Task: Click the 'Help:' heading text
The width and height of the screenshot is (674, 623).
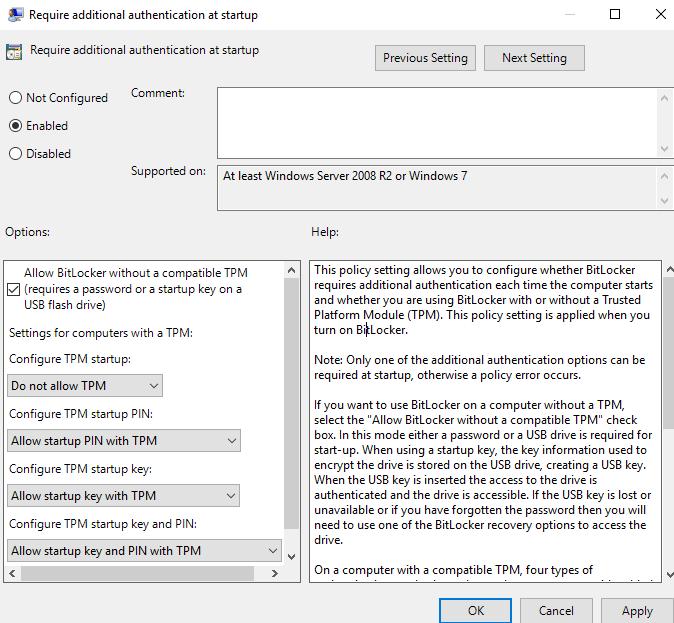Action: pyautogui.click(x=325, y=232)
